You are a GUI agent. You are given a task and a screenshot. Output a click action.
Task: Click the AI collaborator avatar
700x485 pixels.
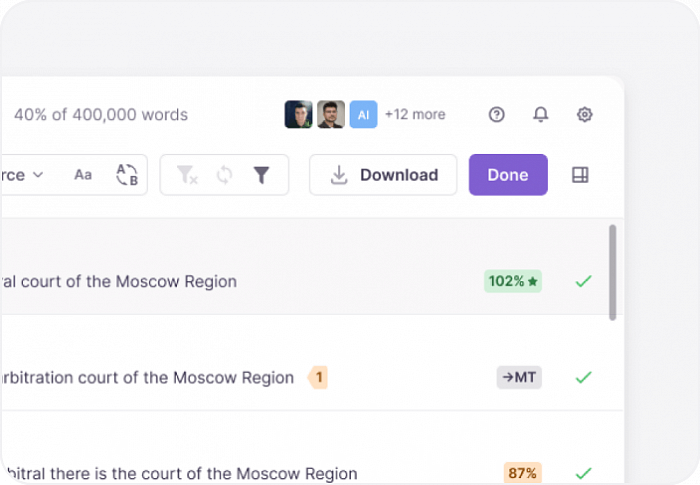point(363,115)
